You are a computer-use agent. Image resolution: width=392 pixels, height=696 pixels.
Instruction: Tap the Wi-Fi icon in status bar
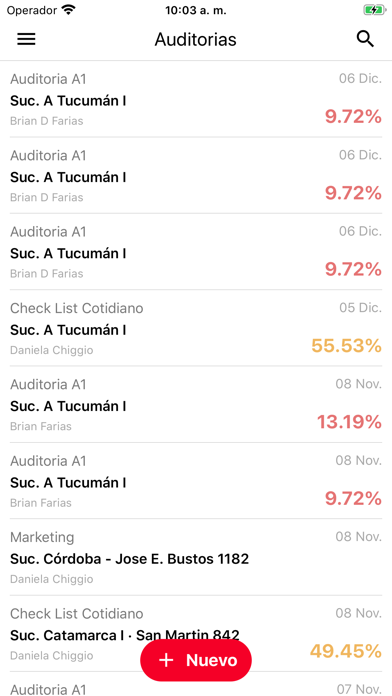(x=68, y=10)
